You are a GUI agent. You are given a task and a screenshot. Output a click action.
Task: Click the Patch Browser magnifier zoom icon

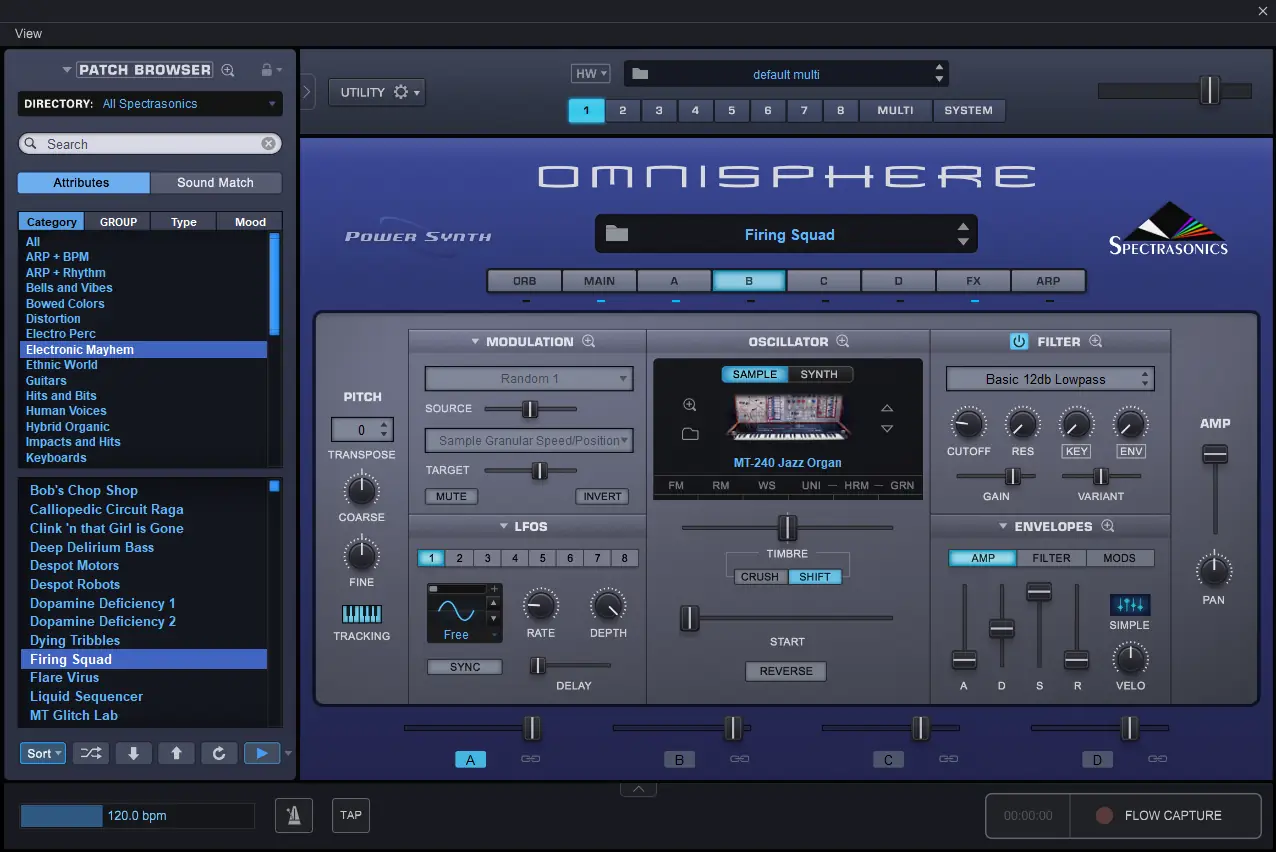tap(228, 70)
